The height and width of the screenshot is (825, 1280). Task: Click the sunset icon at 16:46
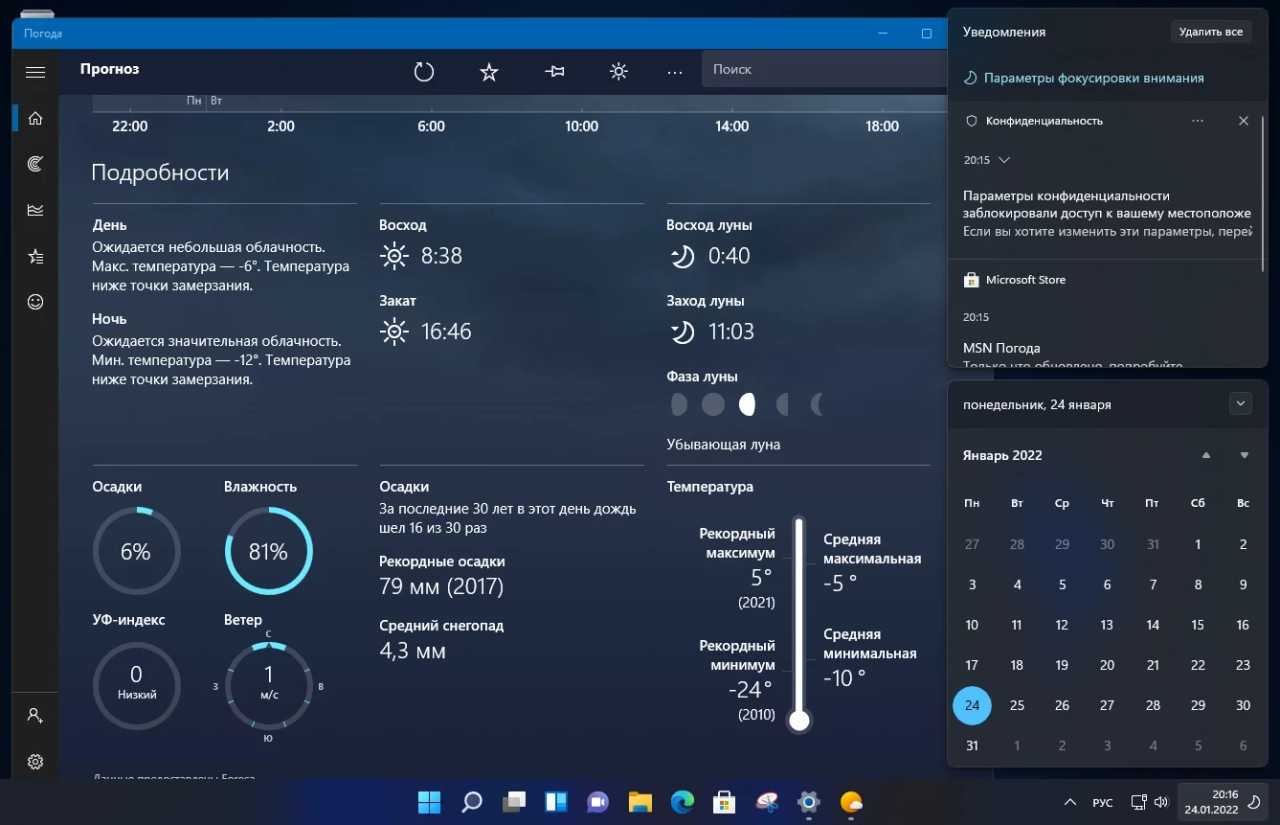[x=395, y=331]
